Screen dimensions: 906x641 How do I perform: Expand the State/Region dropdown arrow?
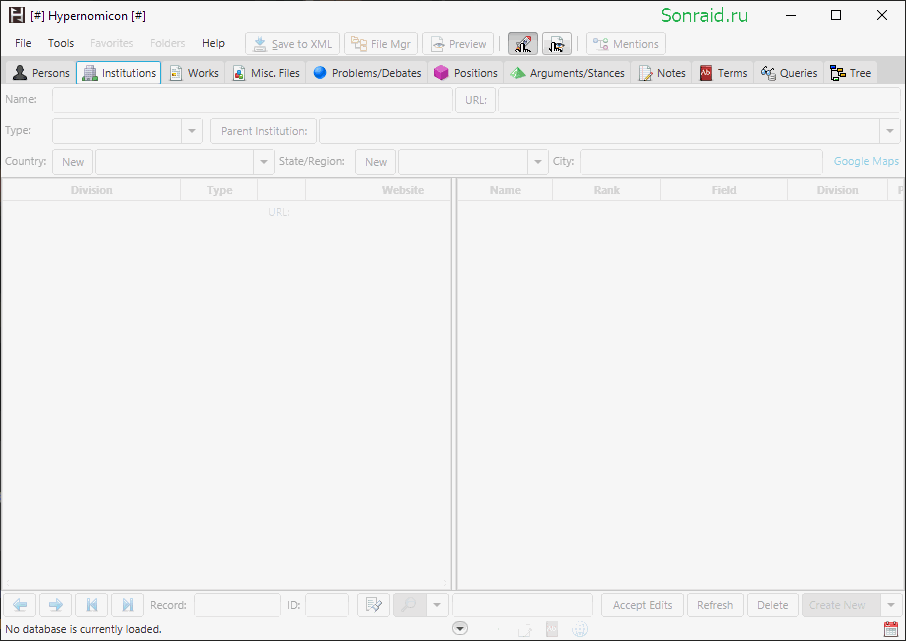[x=537, y=162]
